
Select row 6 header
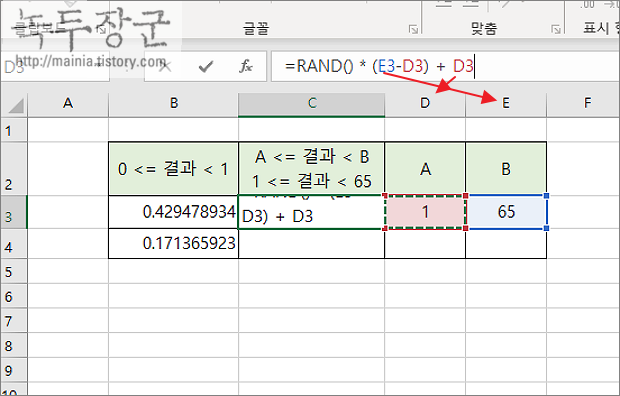click(13, 296)
